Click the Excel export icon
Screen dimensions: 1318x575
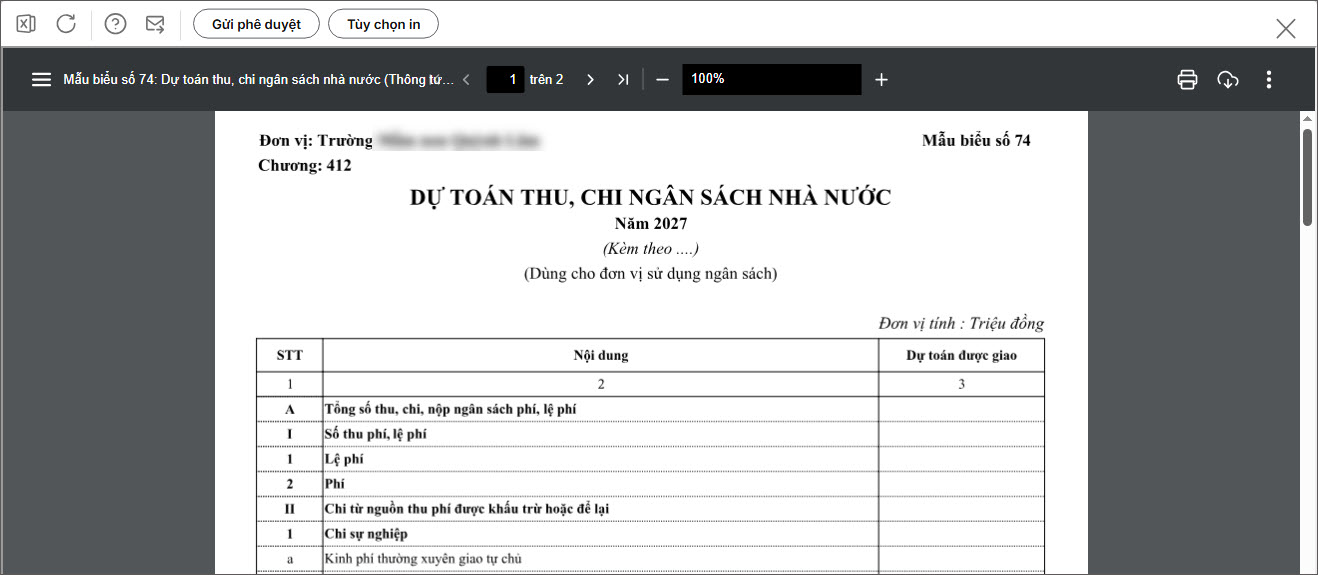(x=26, y=24)
